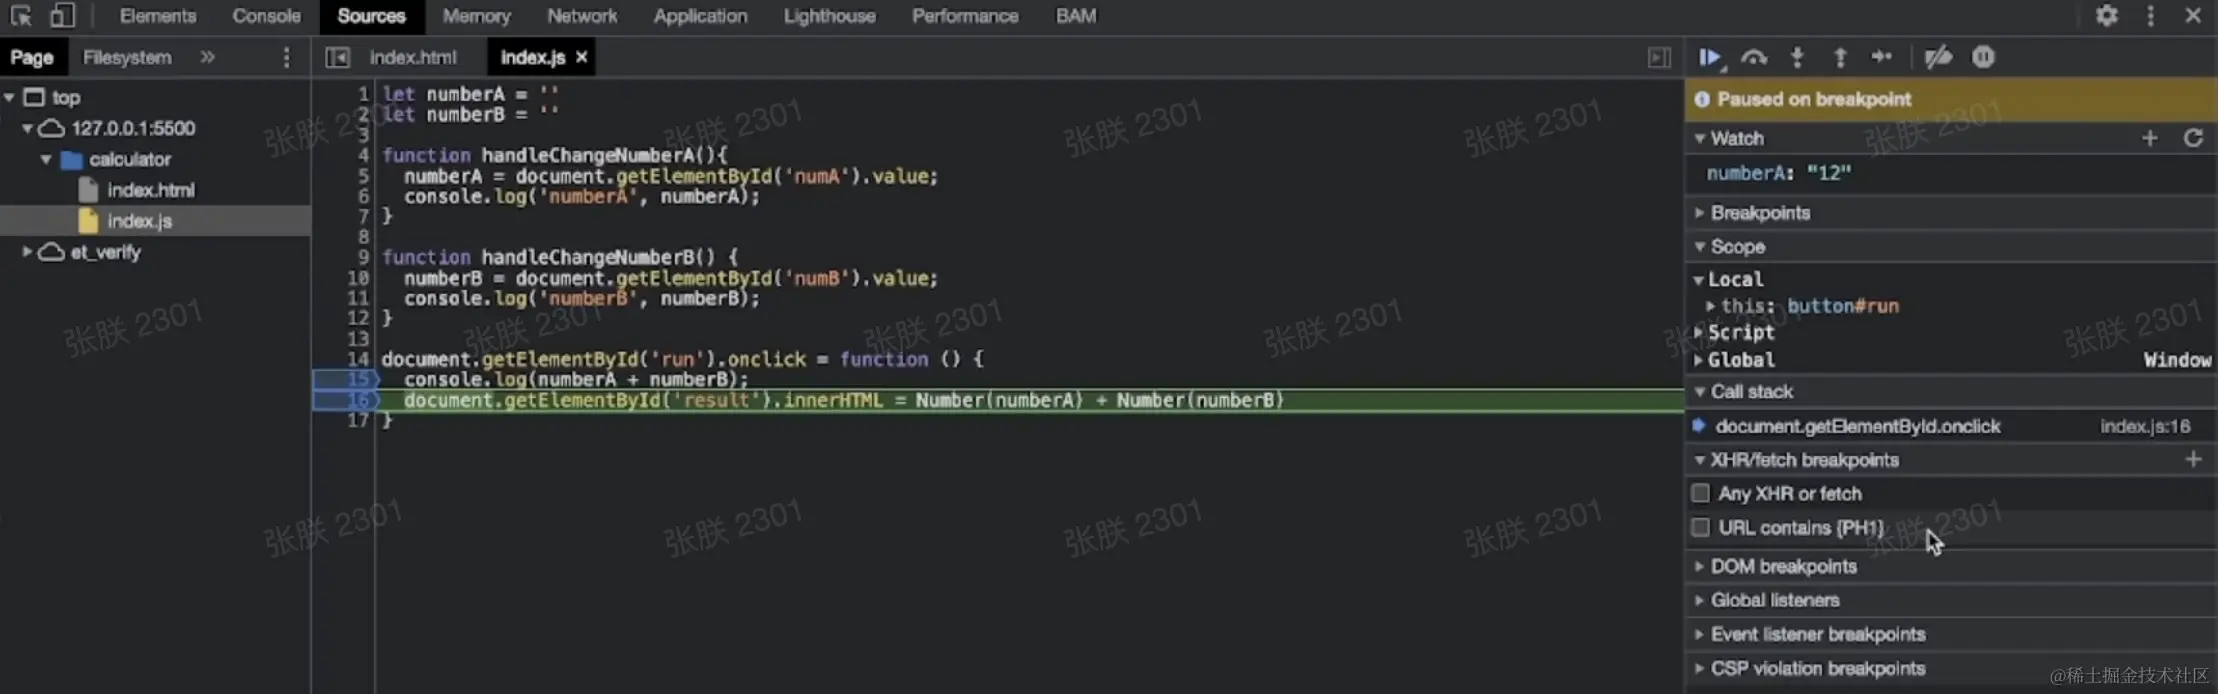This screenshot has height=694, width=2218.
Task: Open the index.js:16 source link
Action: [x=2144, y=427]
